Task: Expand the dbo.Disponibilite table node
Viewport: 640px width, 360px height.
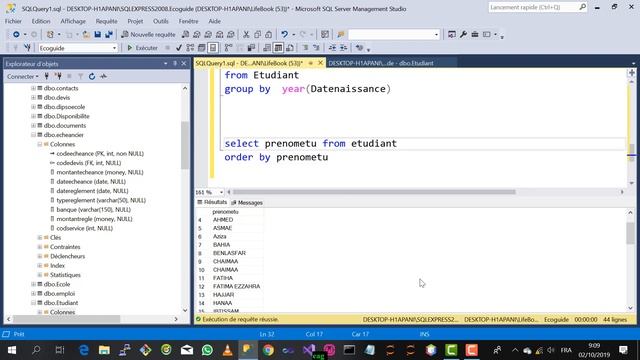Action: [33, 116]
